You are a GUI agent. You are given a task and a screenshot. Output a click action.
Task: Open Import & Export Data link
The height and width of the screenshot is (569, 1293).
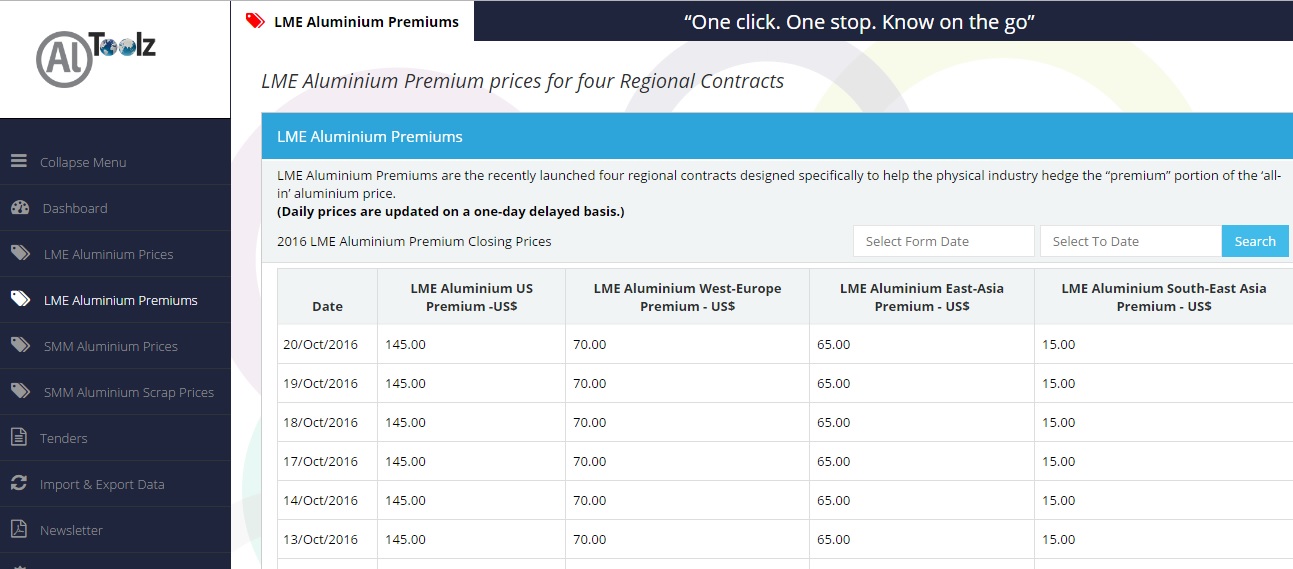102,484
